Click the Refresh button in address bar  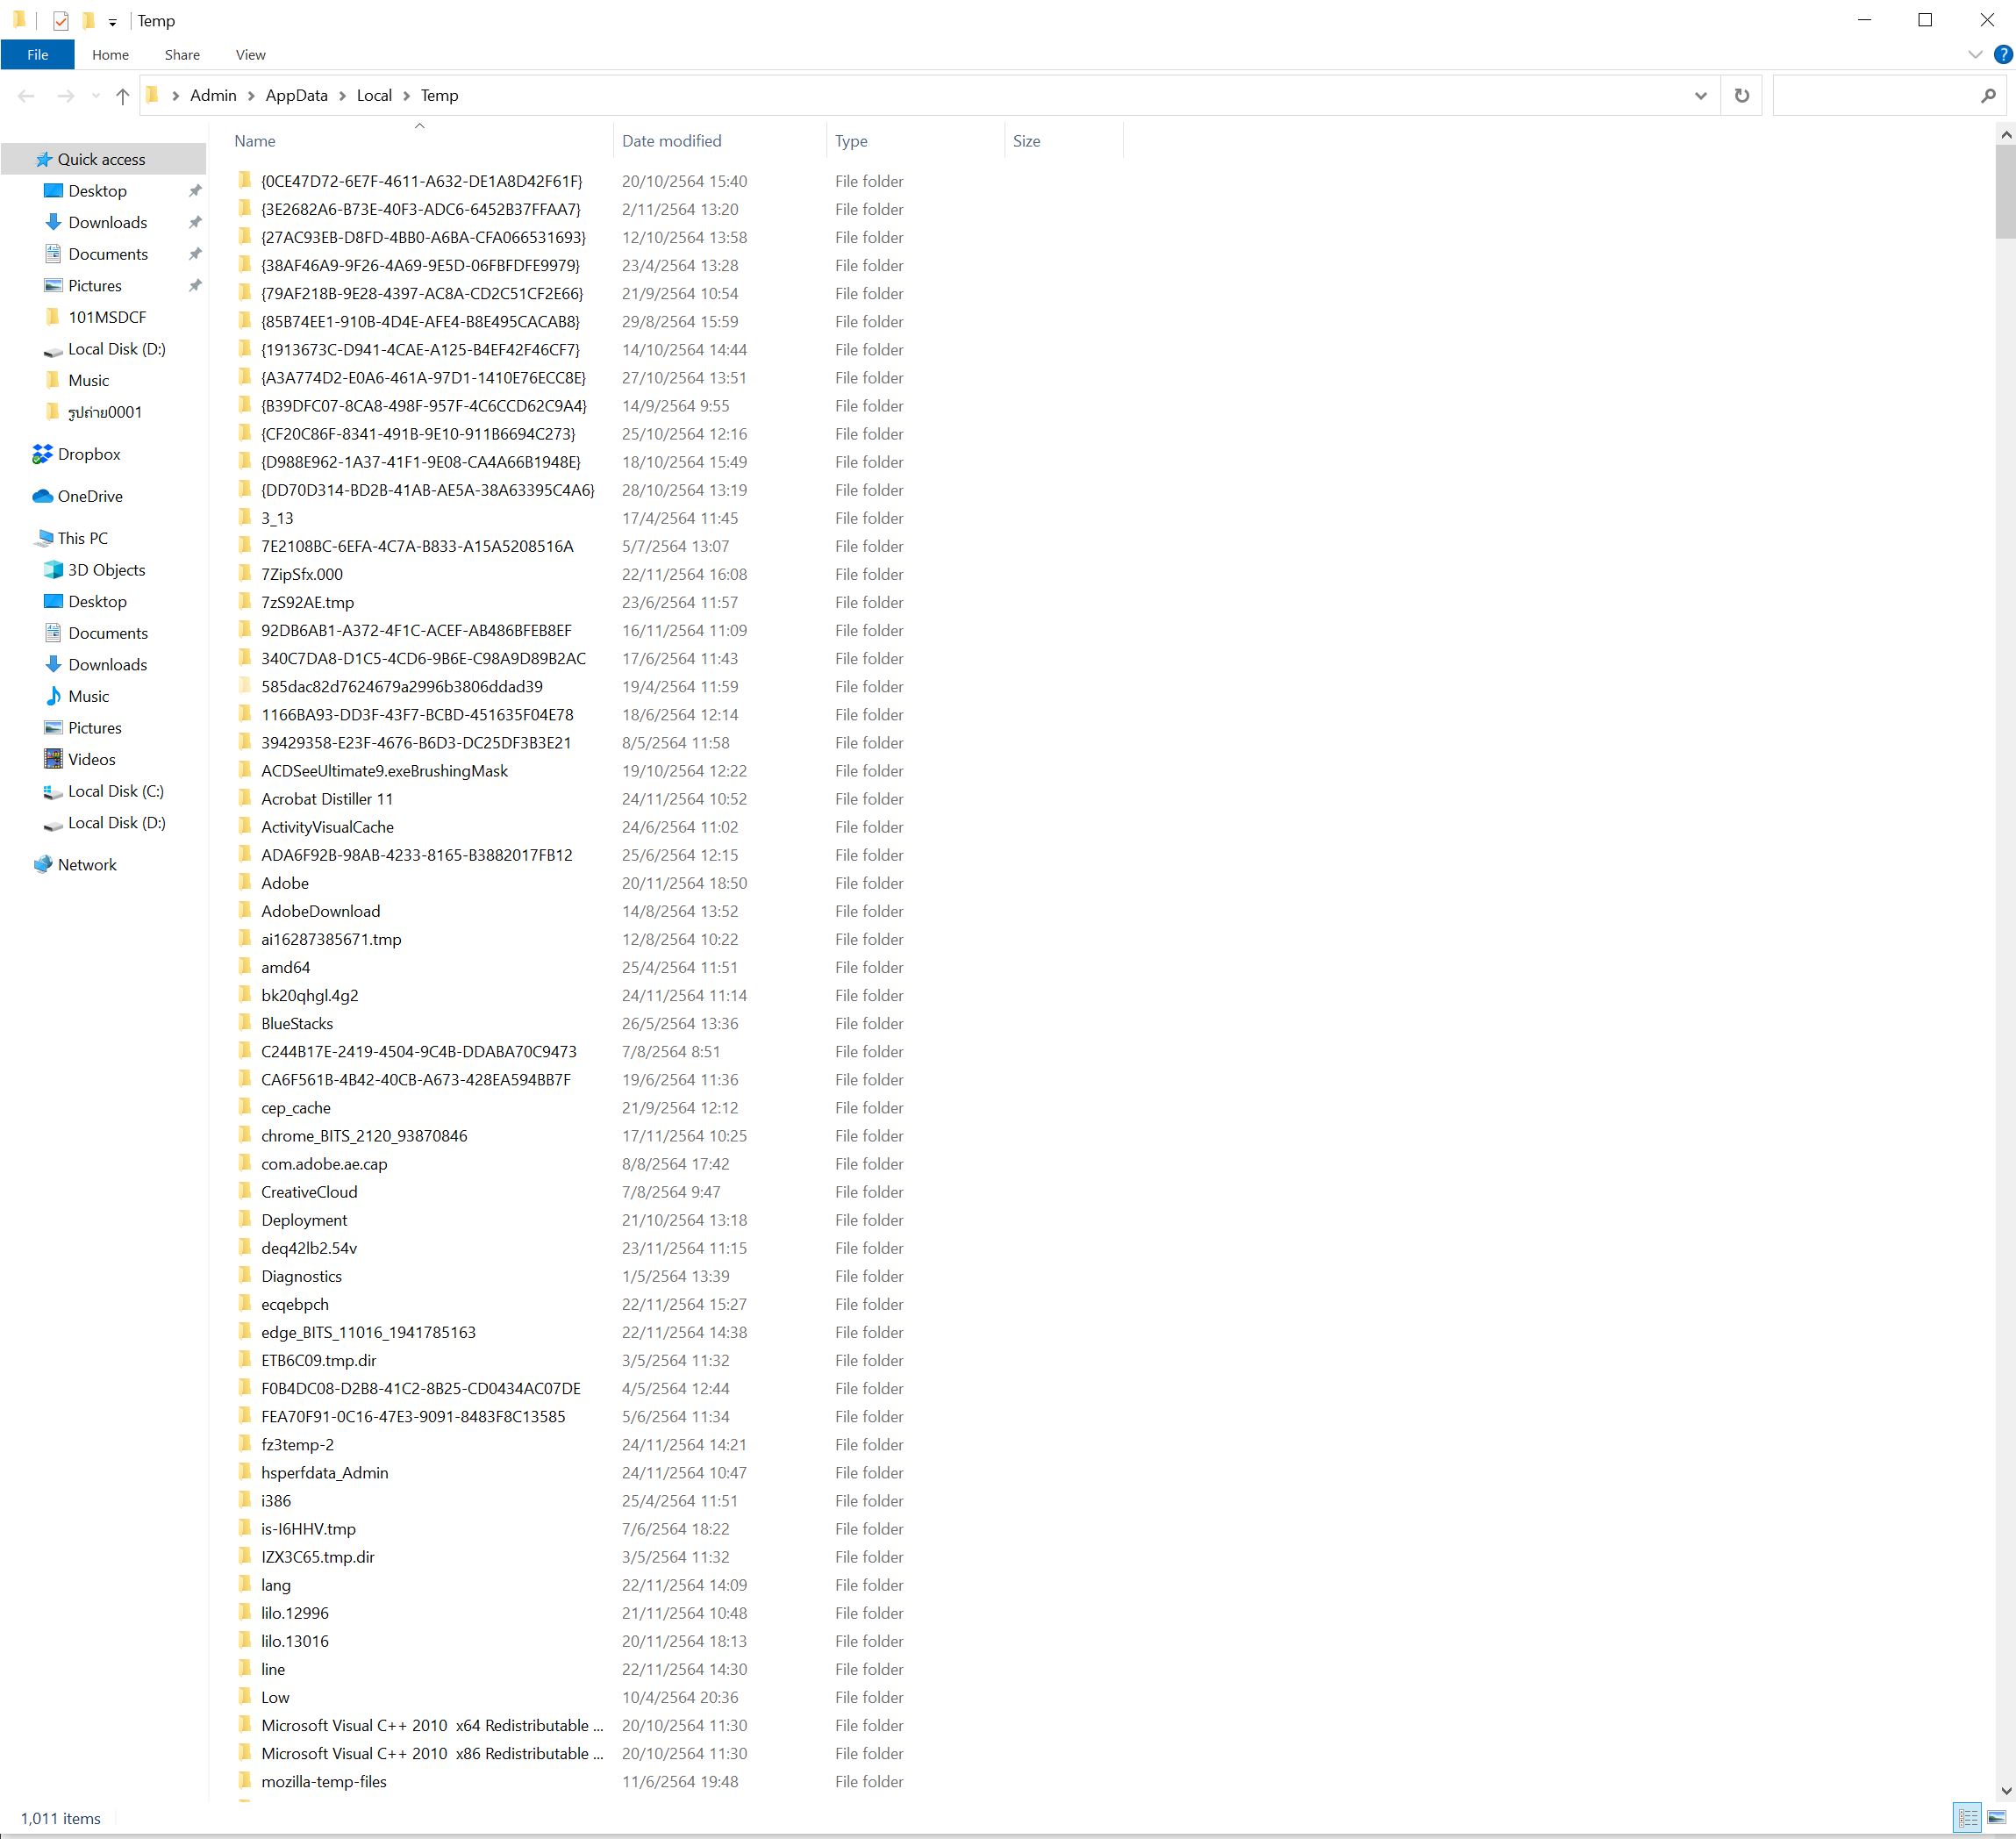(x=1742, y=96)
